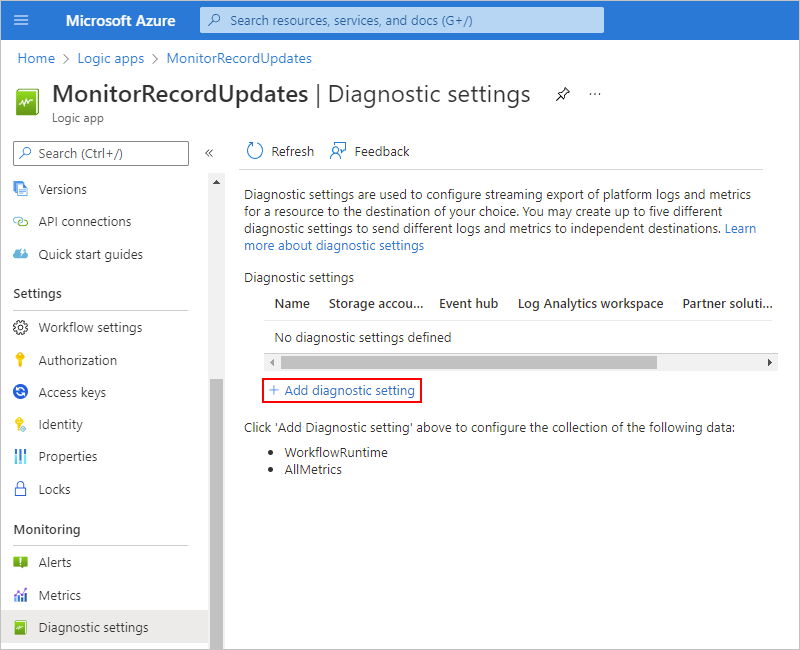Click MonitorRecordUpdates breadcrumb link
The image size is (800, 650).
239,58
